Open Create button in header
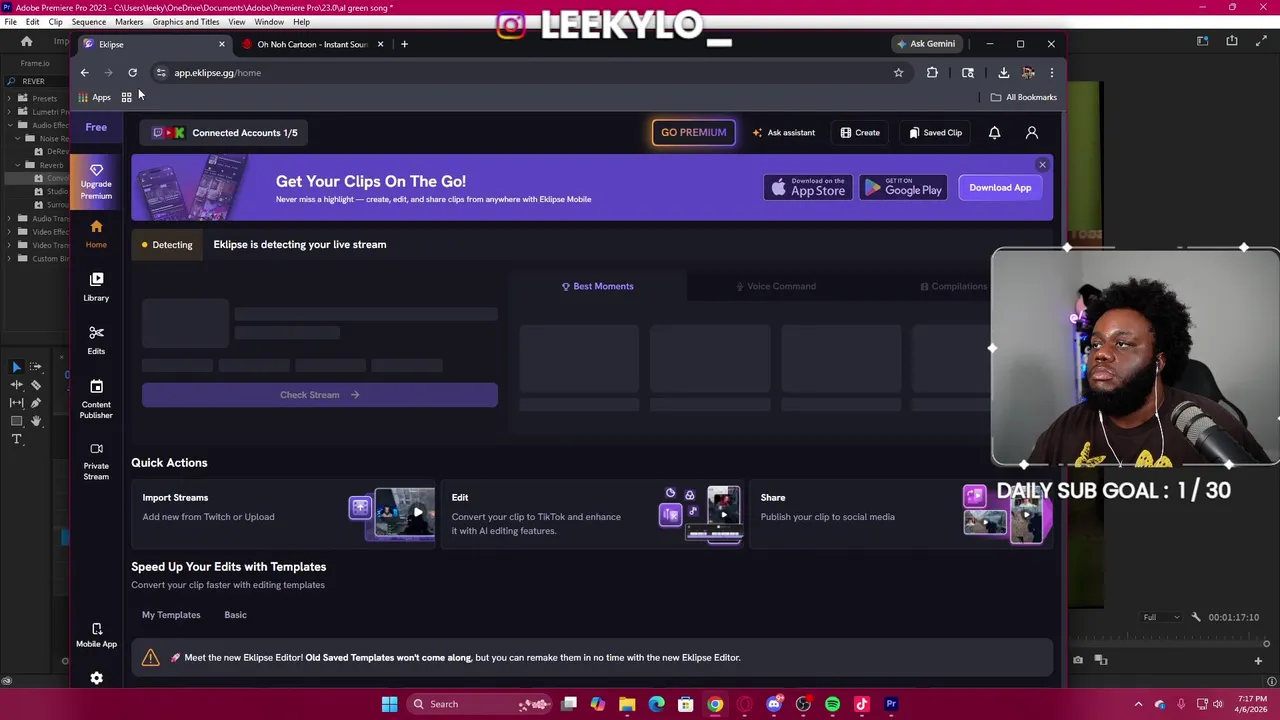 pyautogui.click(x=860, y=132)
